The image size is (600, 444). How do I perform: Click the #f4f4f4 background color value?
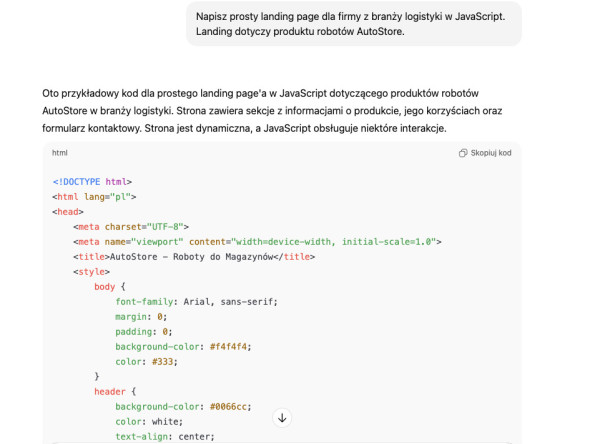[231, 347]
